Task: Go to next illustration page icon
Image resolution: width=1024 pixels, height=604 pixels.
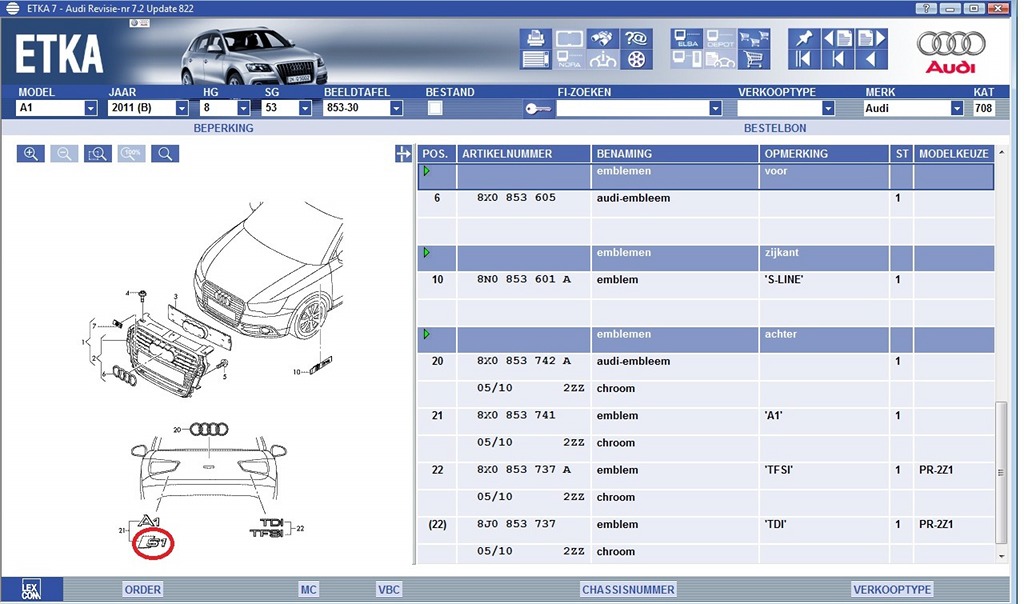Action: click(872, 38)
